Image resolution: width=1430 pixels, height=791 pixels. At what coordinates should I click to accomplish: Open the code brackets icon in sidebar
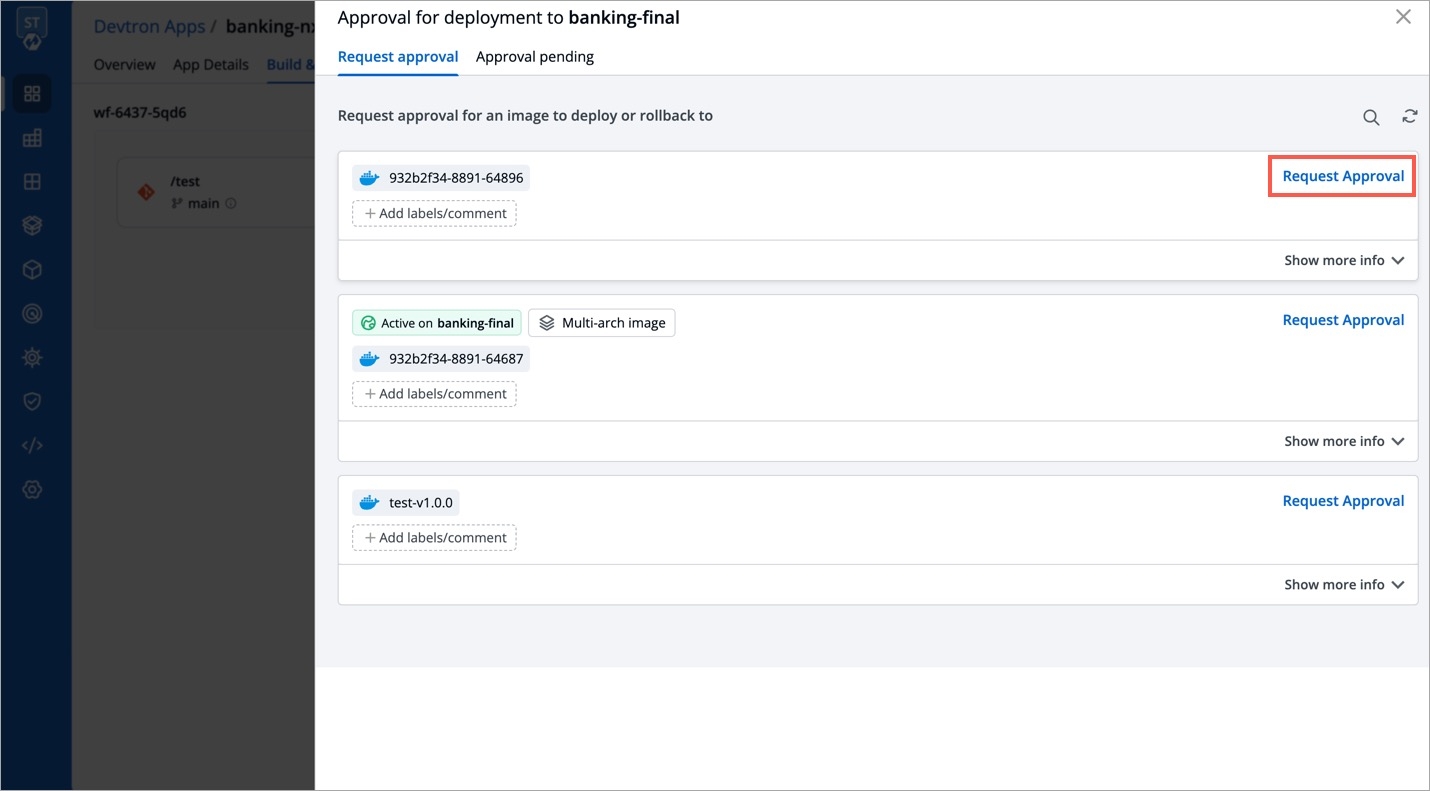click(x=32, y=445)
